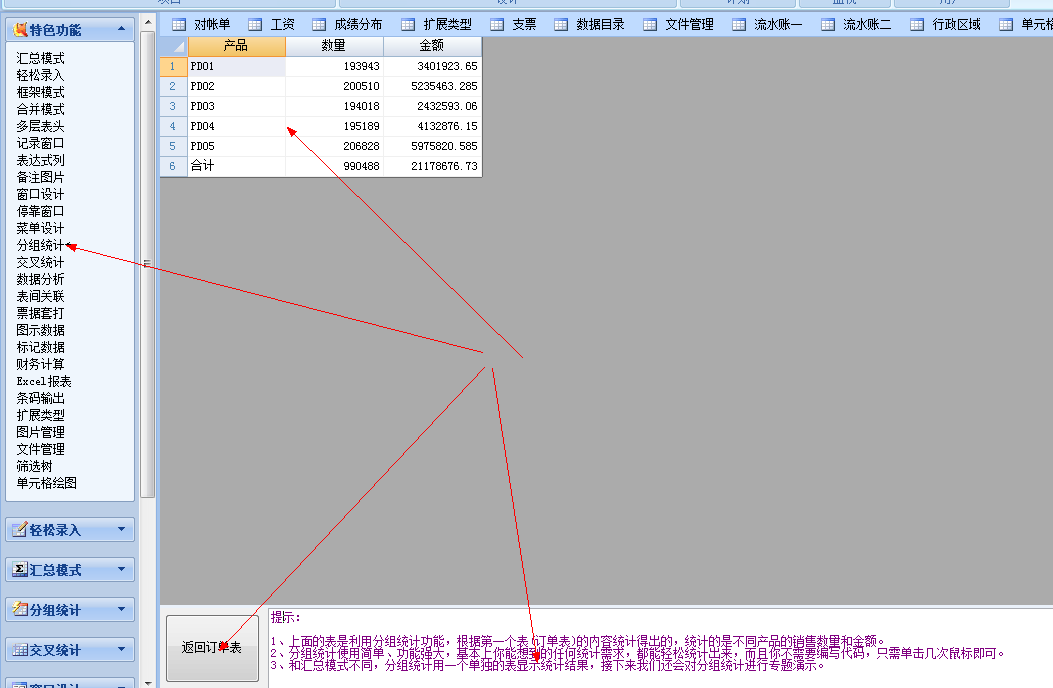Open 汇总模式 in the feature list
Viewport: 1053px width, 688px height.
[x=41, y=58]
